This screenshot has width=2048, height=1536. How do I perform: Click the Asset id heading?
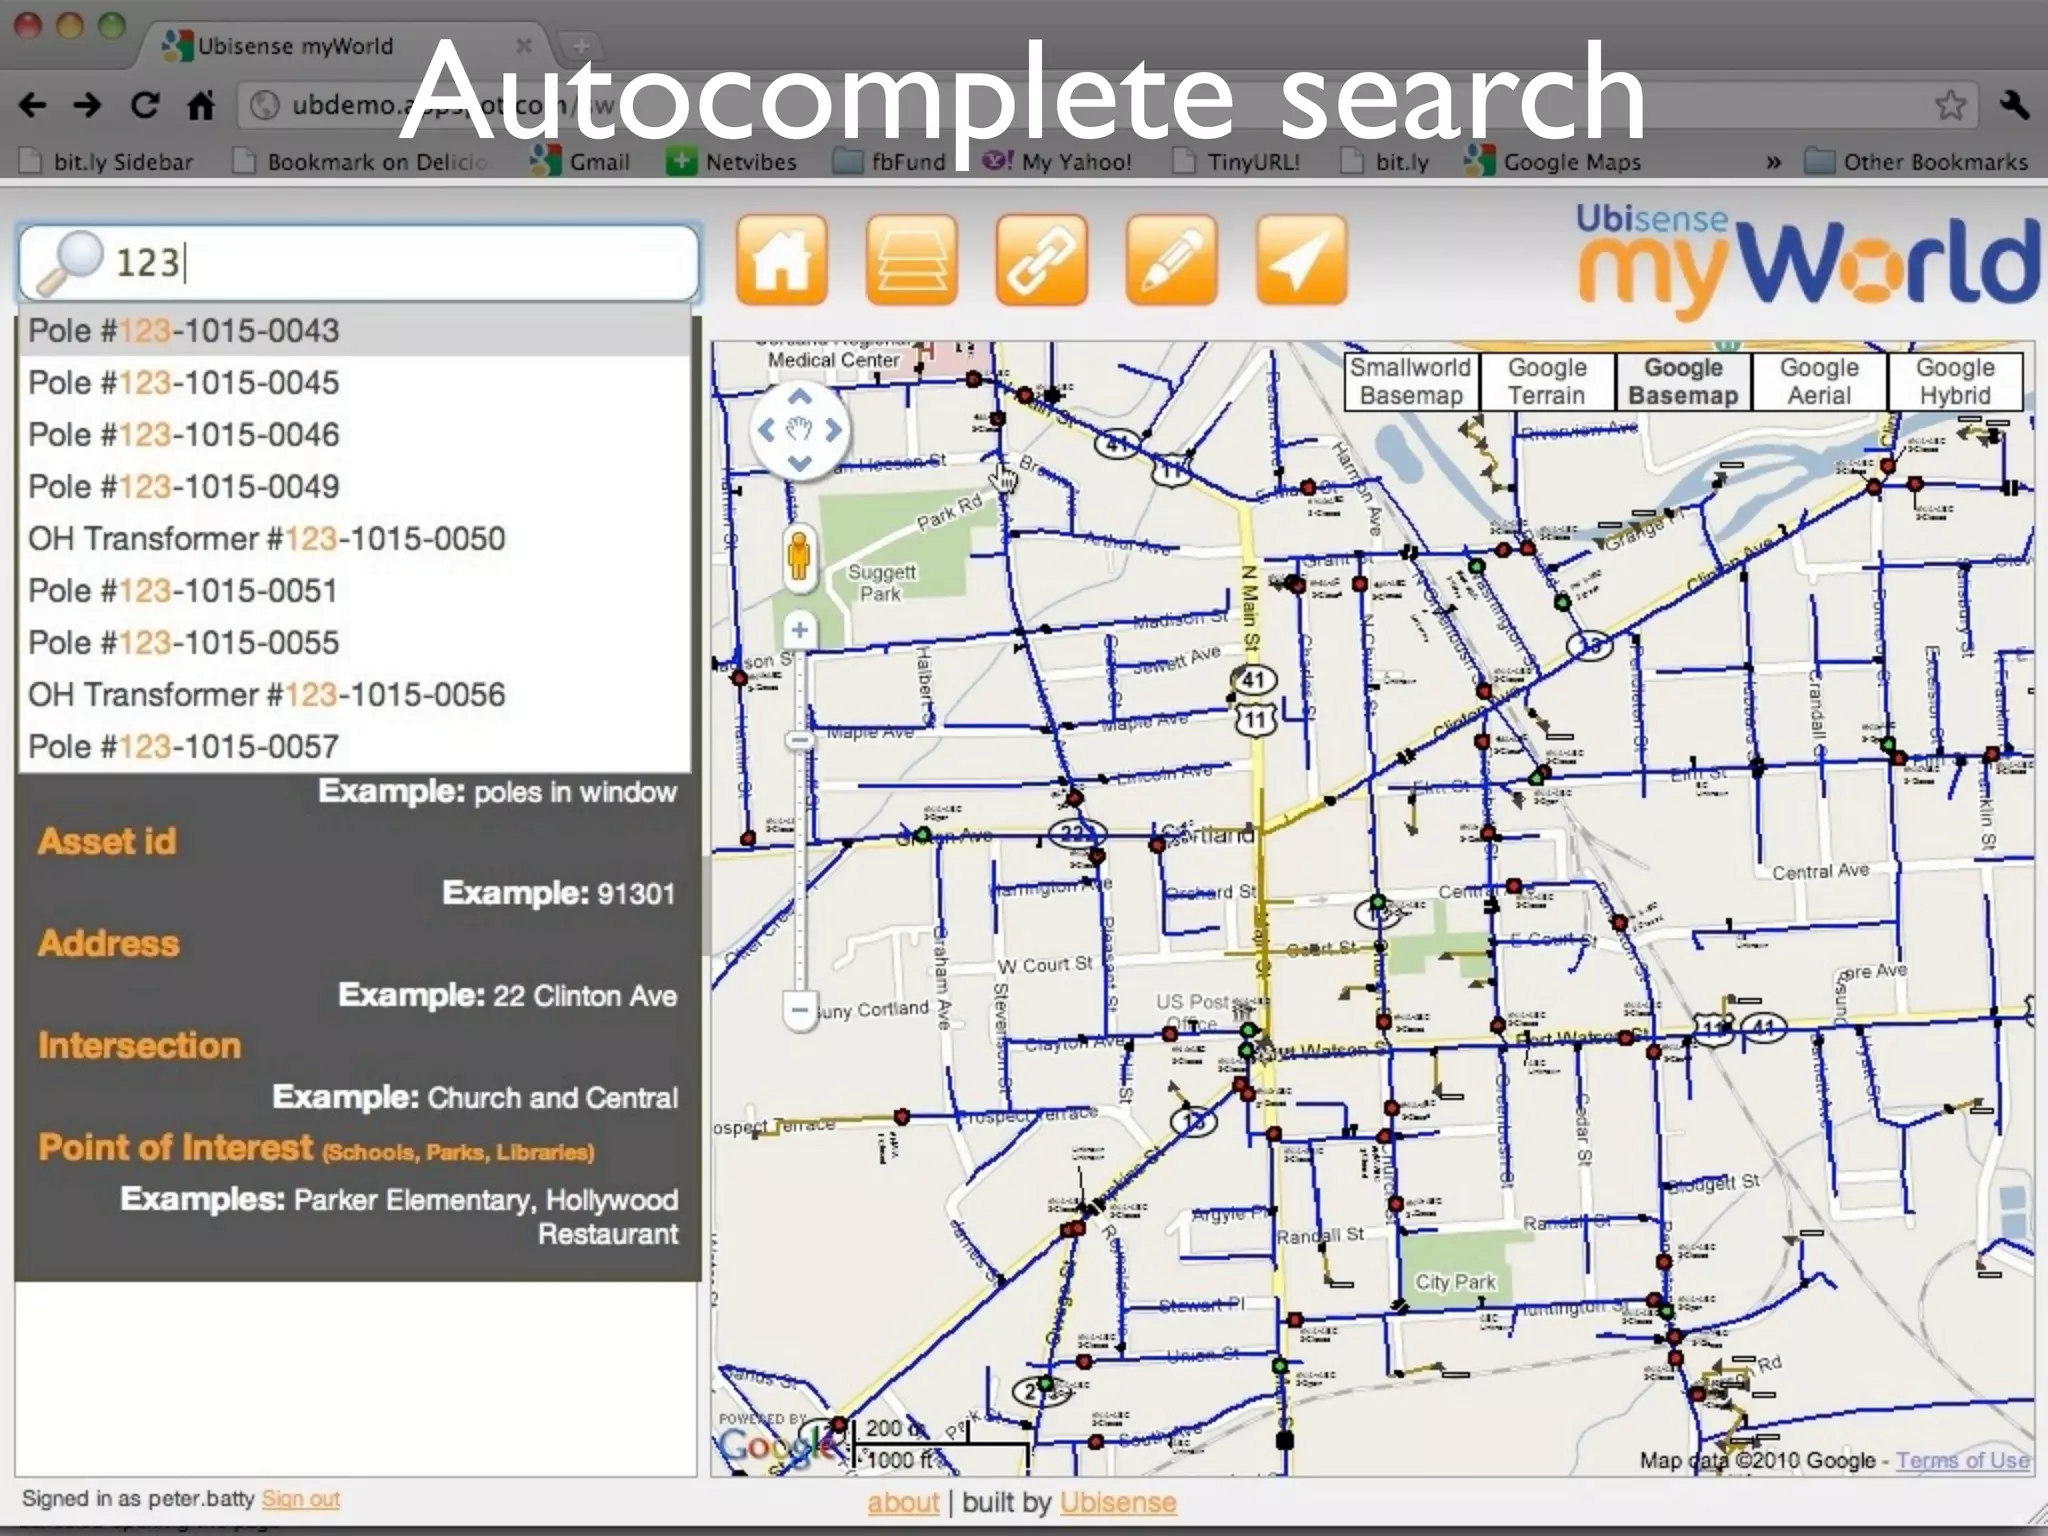click(x=107, y=842)
